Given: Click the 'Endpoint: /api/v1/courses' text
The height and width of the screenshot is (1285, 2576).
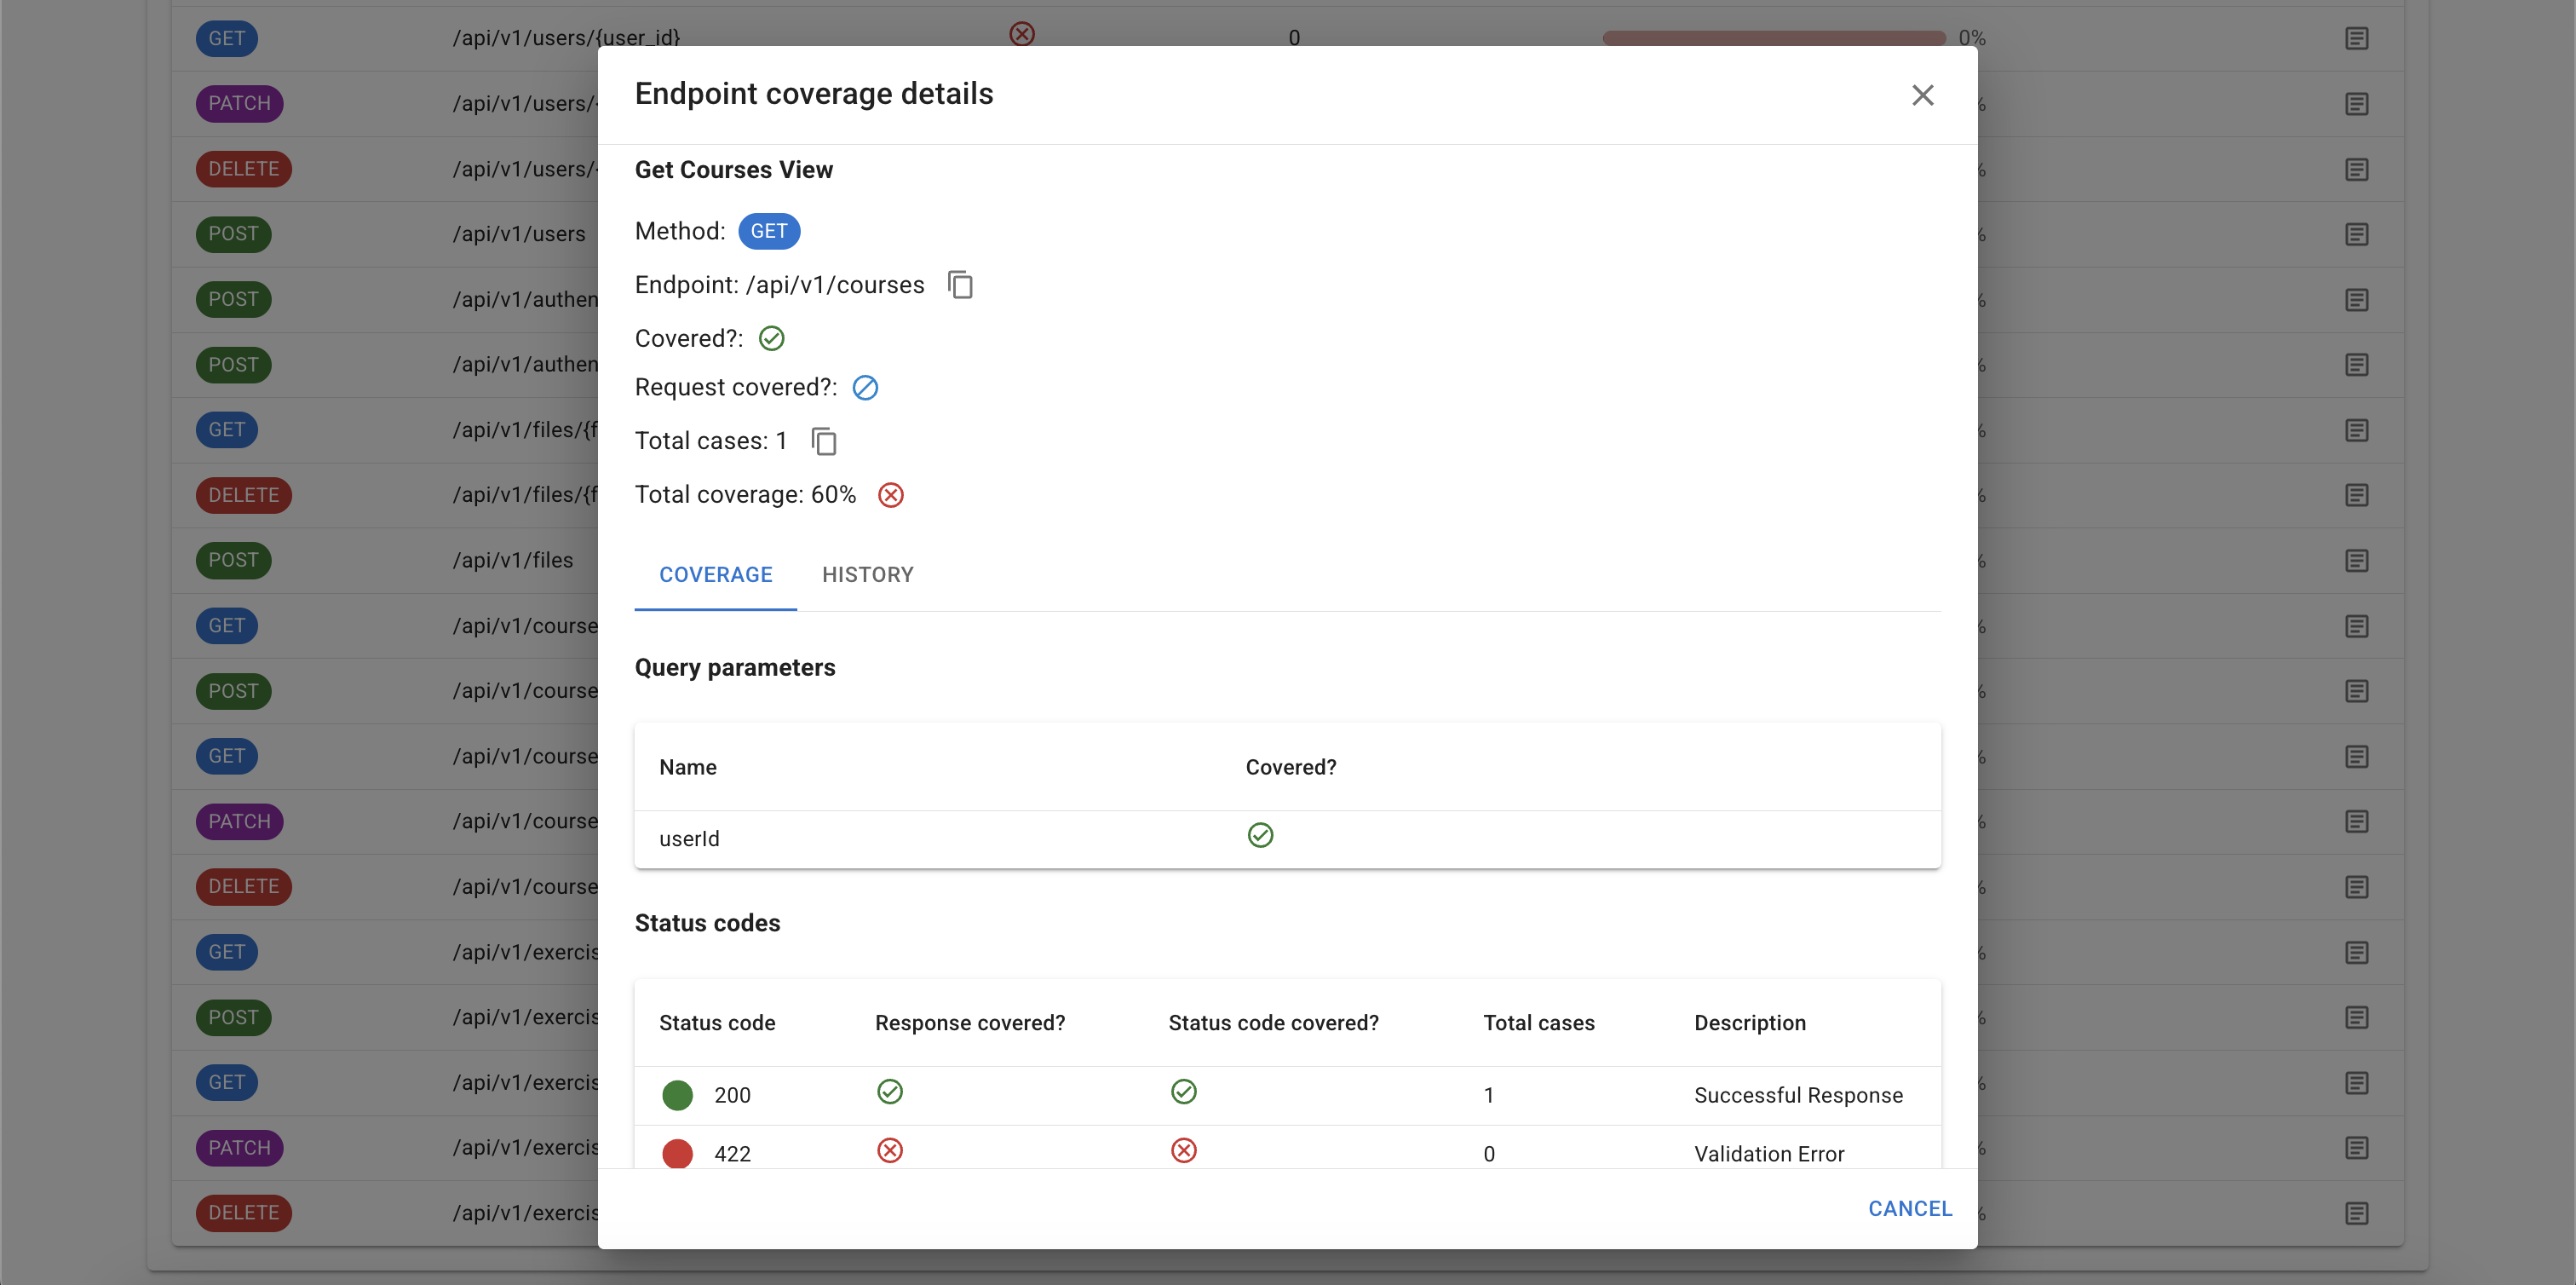Looking at the screenshot, I should click(779, 285).
